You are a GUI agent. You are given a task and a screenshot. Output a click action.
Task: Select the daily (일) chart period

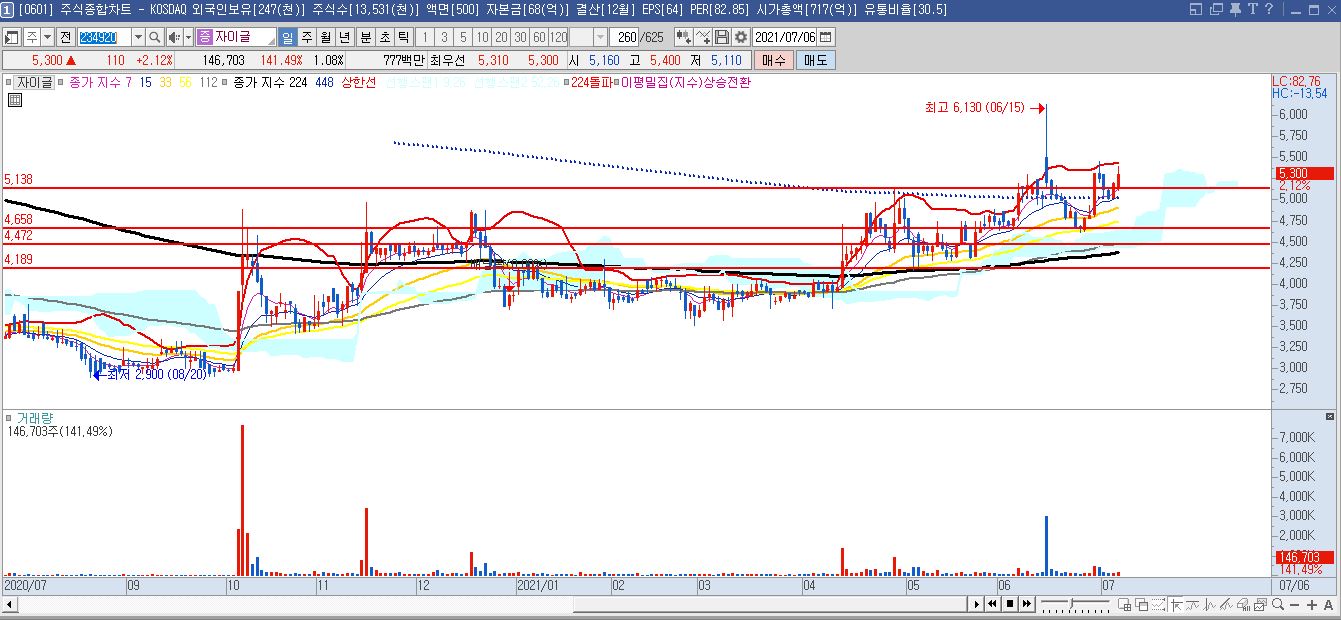(x=288, y=37)
